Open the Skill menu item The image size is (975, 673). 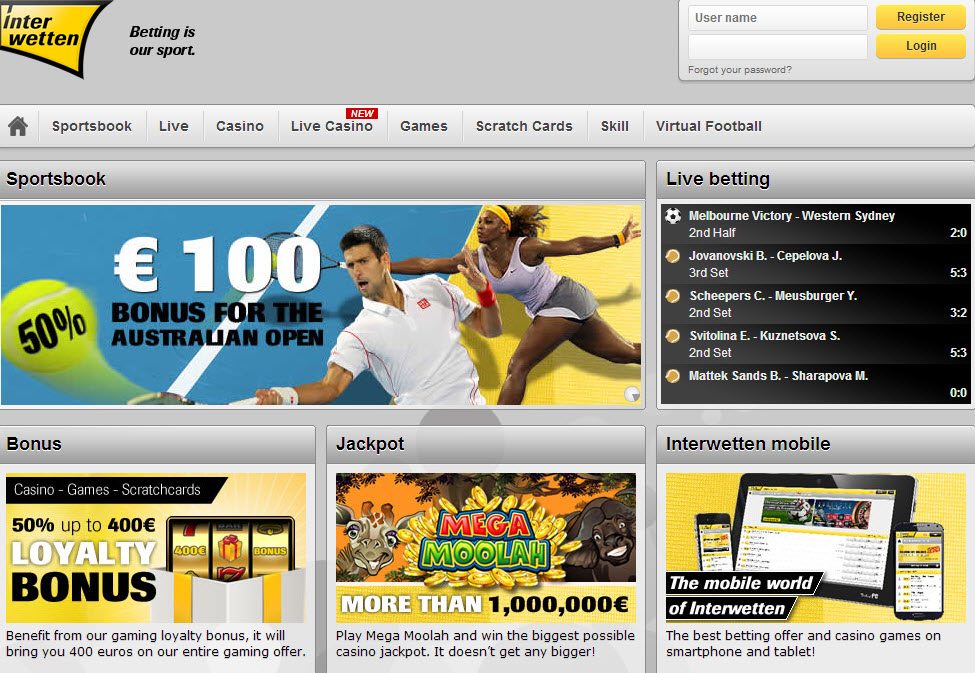pos(615,126)
